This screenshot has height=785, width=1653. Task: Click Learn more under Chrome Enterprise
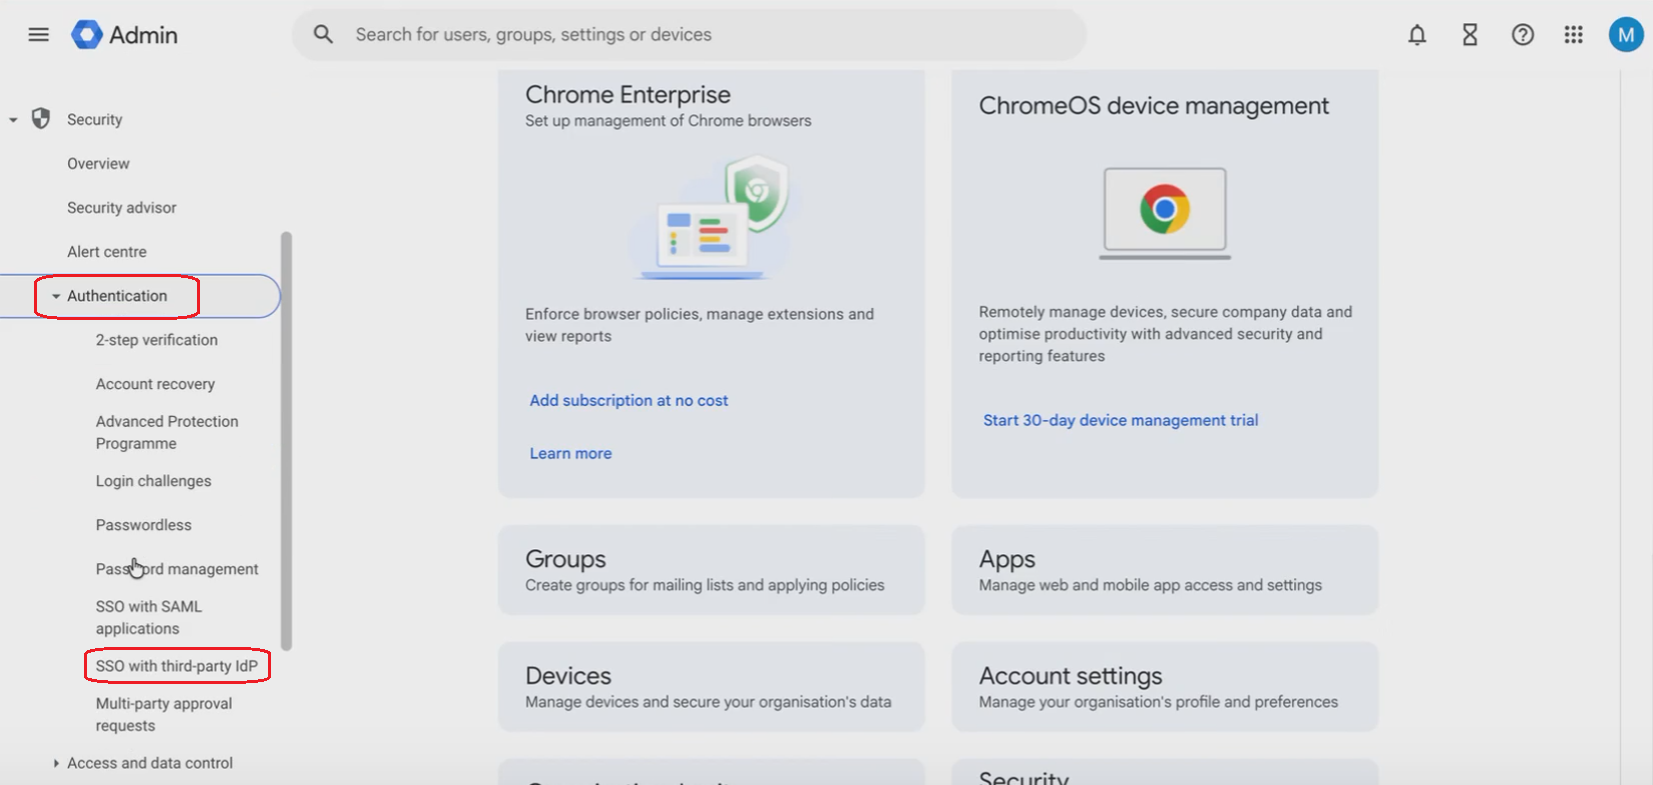570,453
